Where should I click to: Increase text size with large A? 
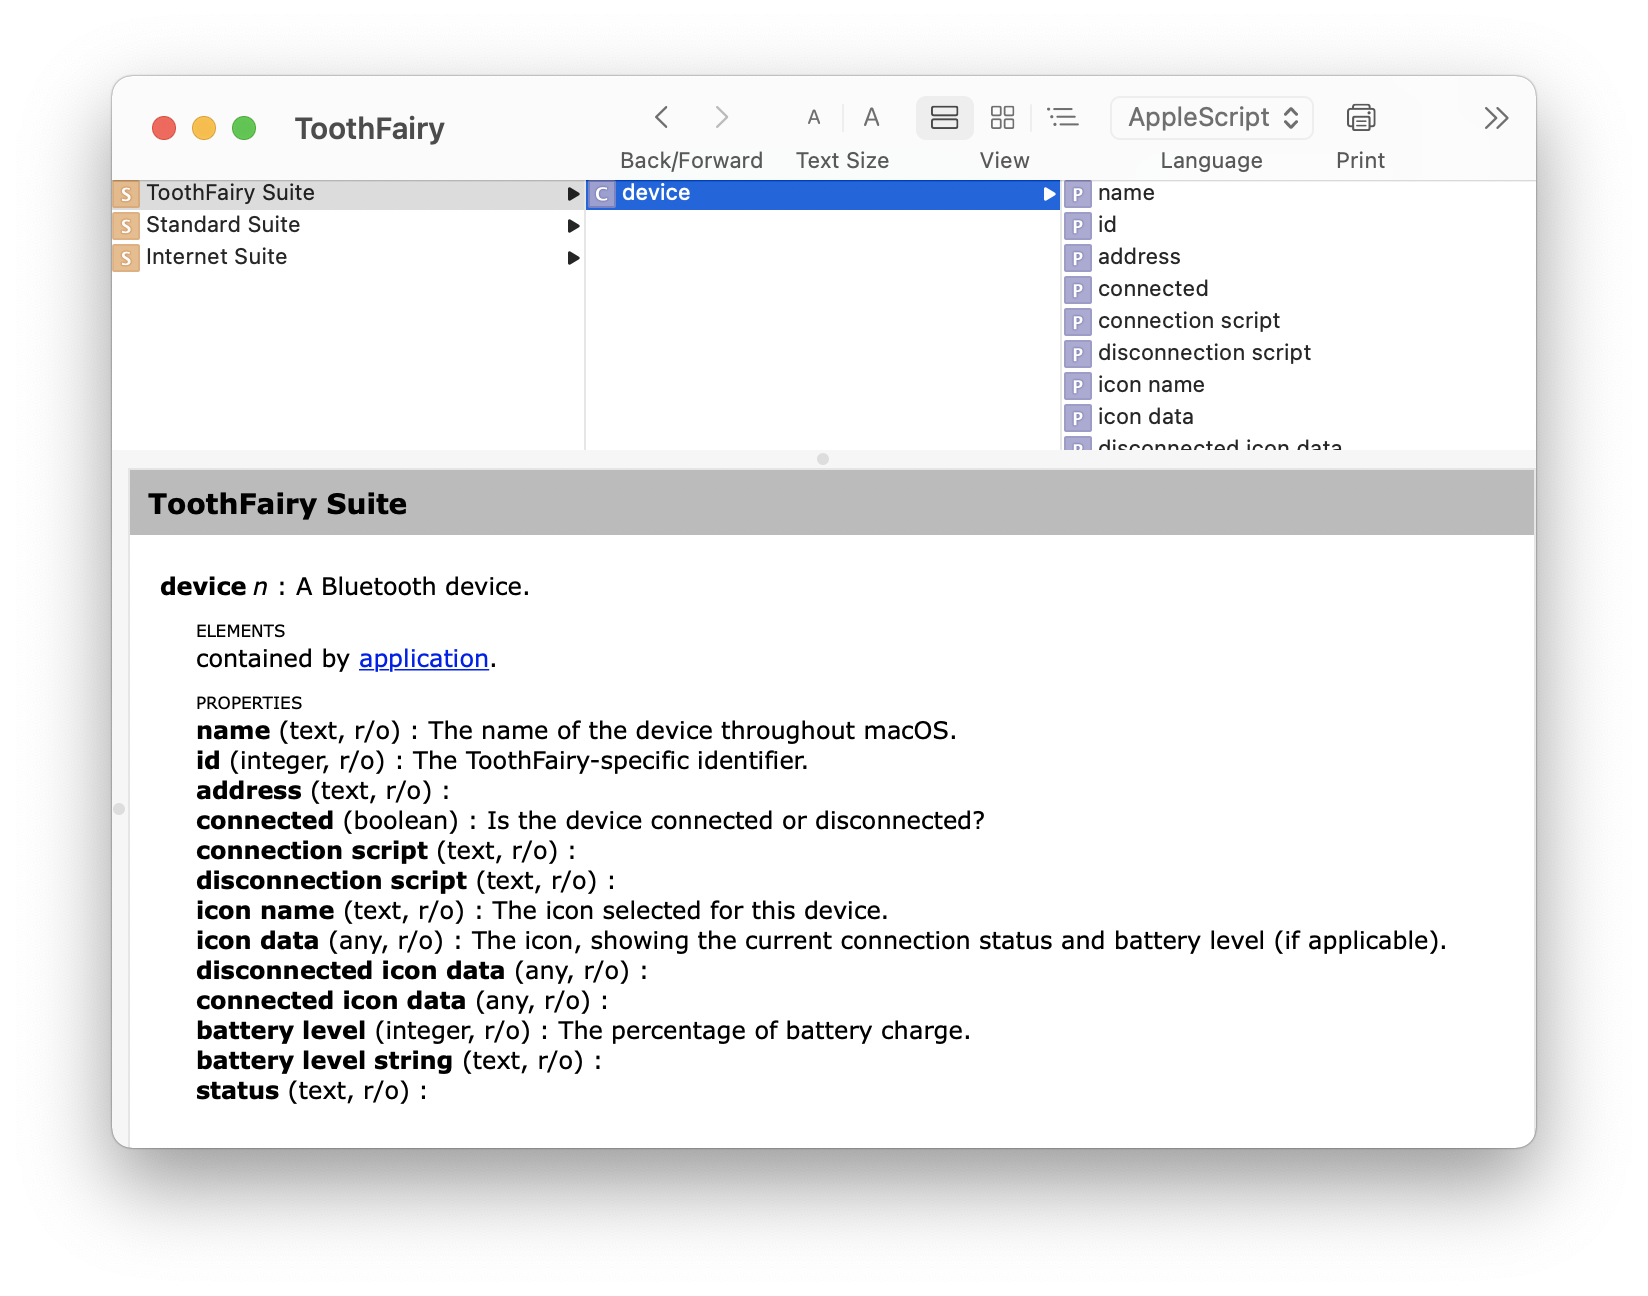pyautogui.click(x=871, y=118)
